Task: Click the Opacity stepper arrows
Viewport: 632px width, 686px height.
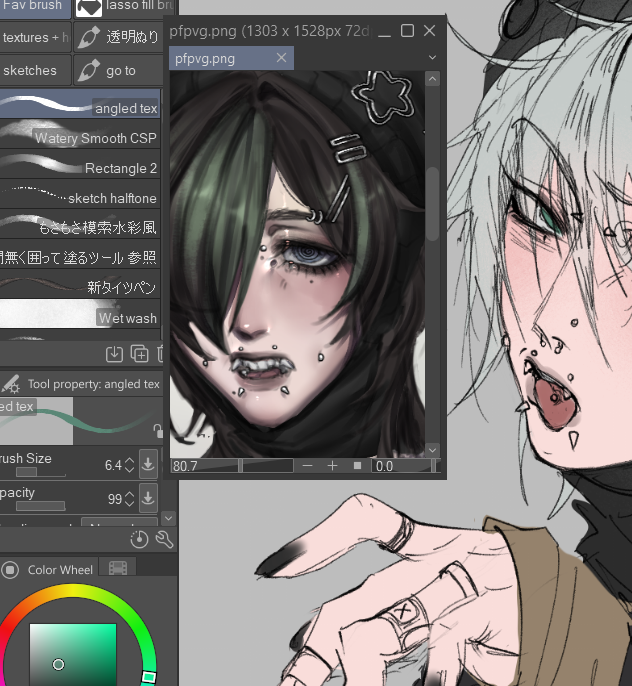Action: pyautogui.click(x=129, y=499)
